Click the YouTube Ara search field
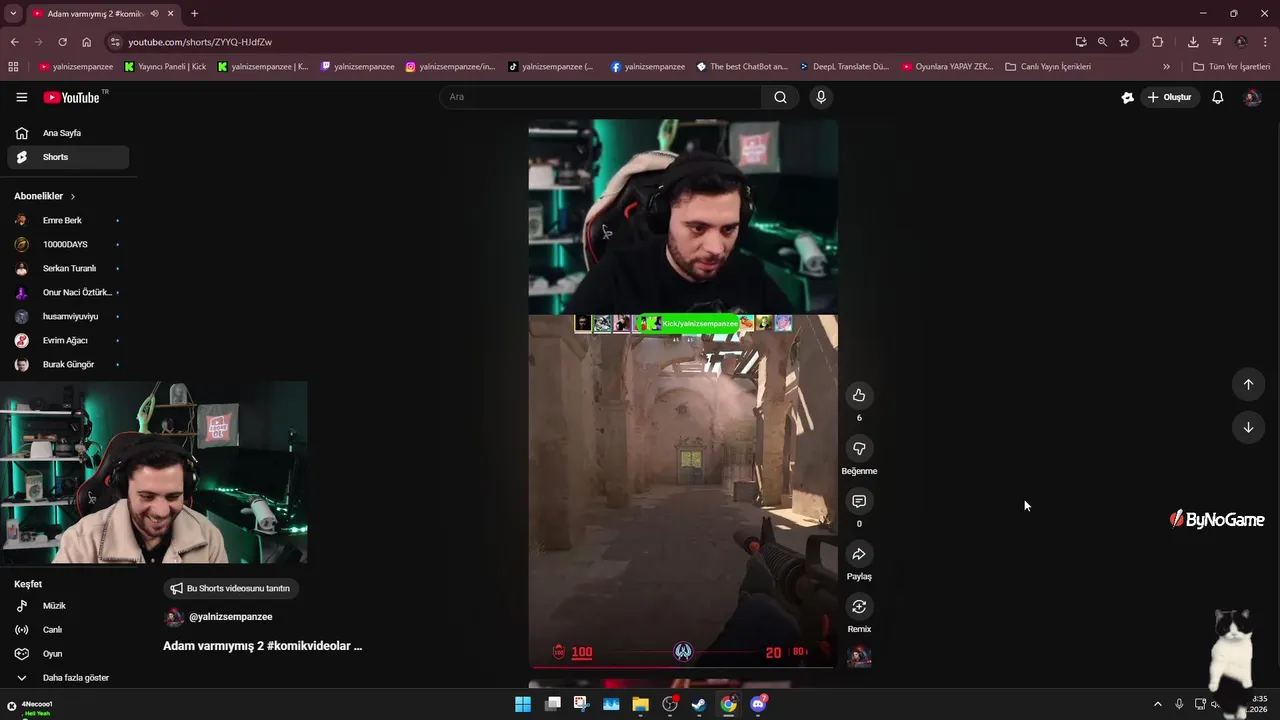Image resolution: width=1280 pixels, height=720 pixels. click(600, 97)
